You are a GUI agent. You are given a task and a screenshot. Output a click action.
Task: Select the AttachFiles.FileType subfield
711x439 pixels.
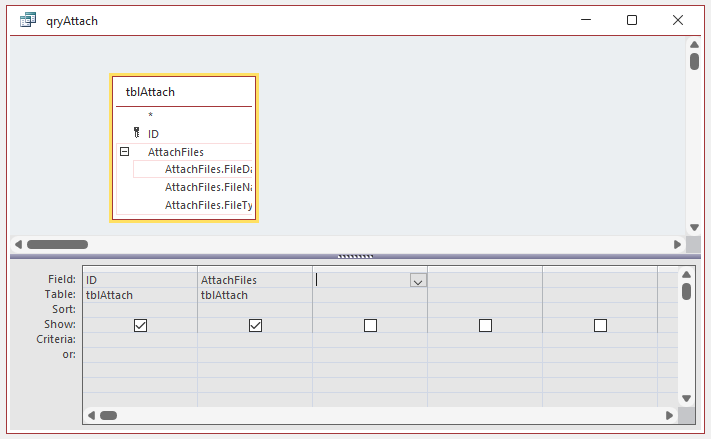(192, 205)
